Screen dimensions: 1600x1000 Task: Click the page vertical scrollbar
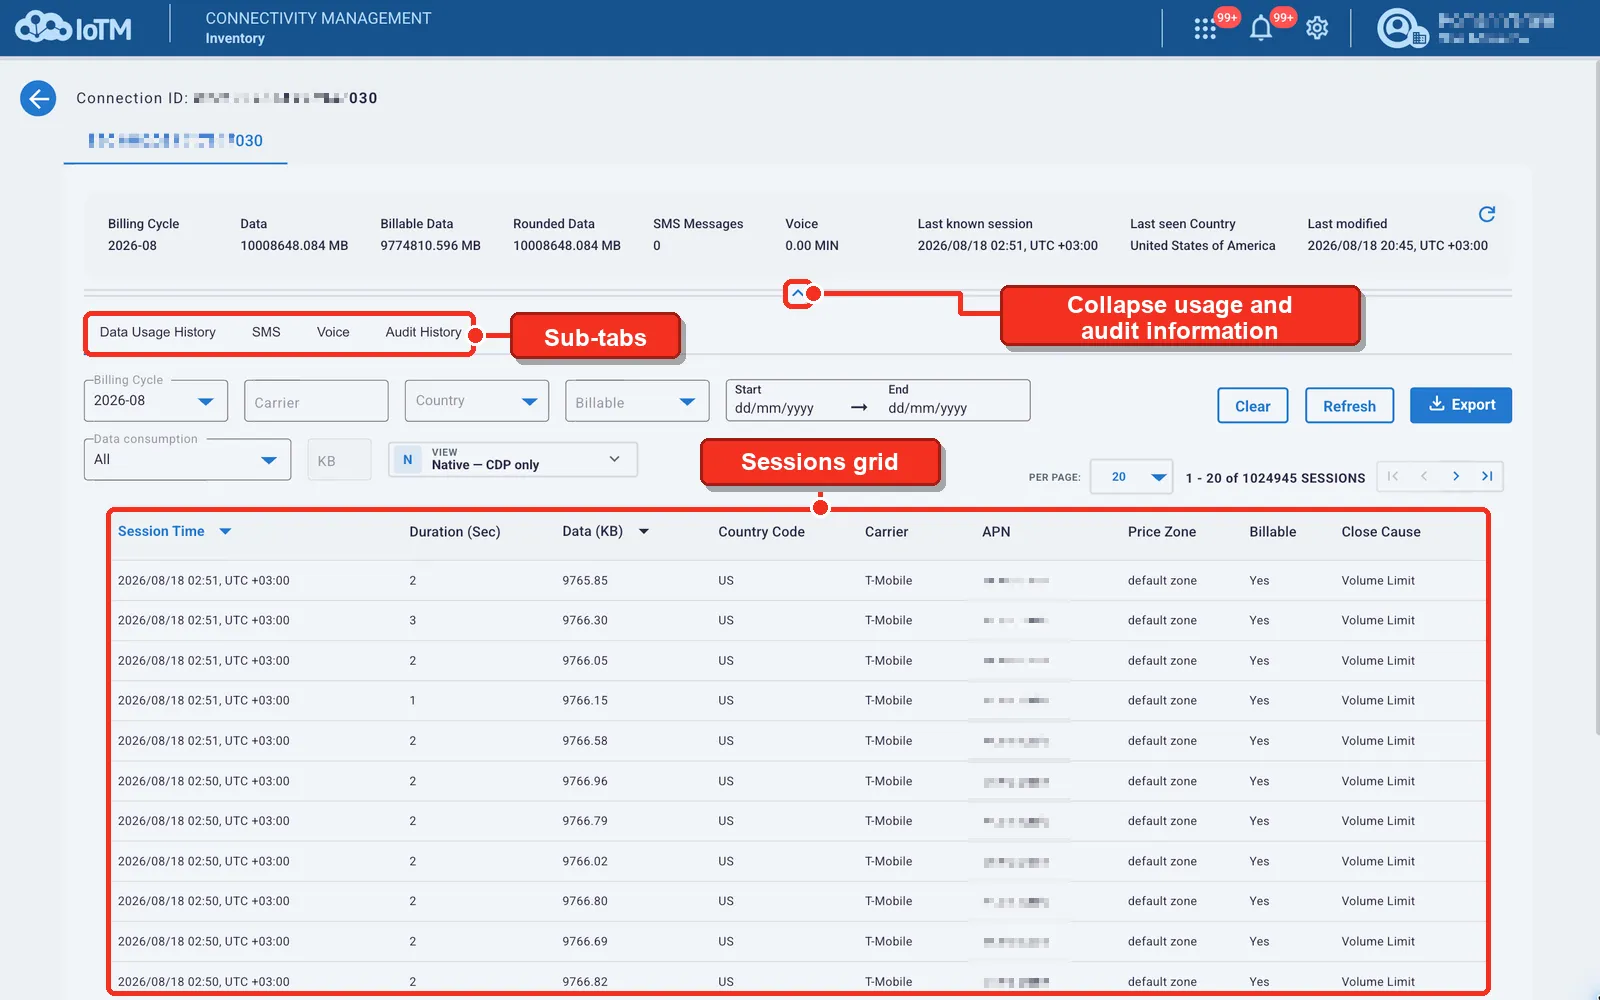pos(1595,400)
